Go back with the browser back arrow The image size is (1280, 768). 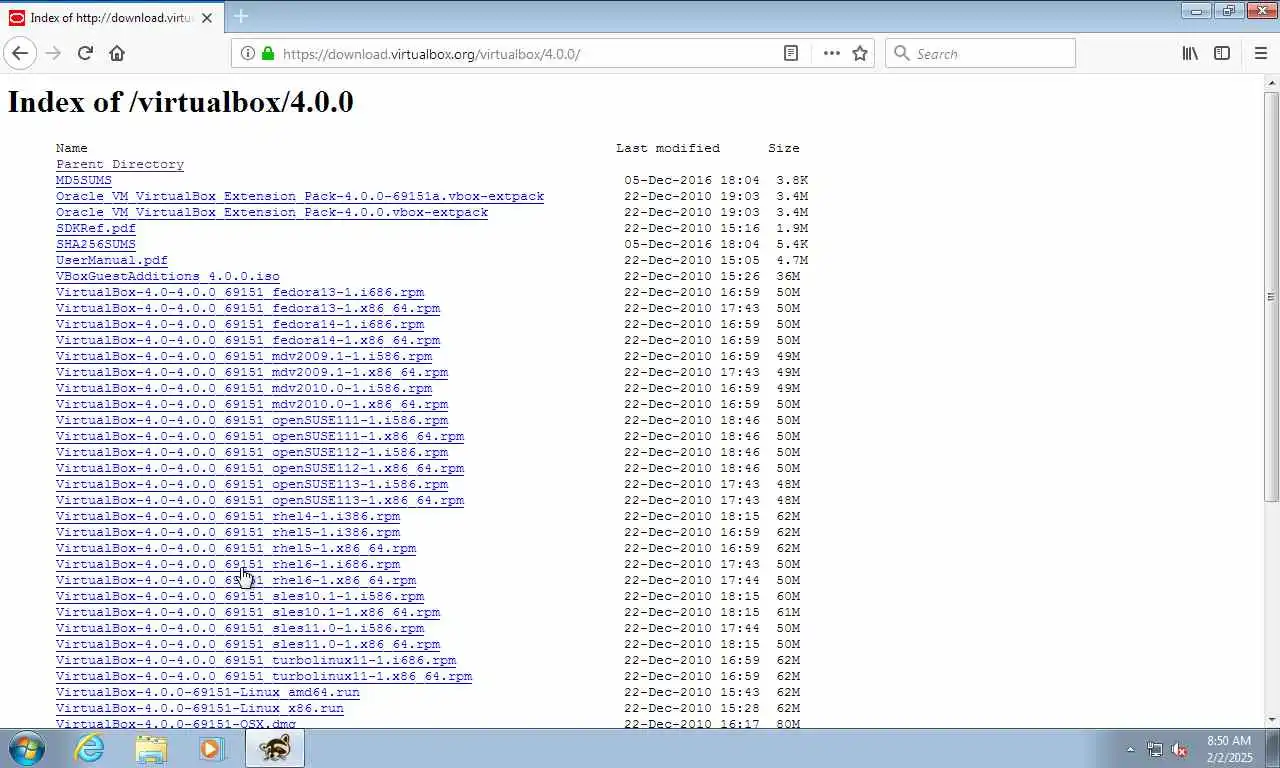(20, 53)
